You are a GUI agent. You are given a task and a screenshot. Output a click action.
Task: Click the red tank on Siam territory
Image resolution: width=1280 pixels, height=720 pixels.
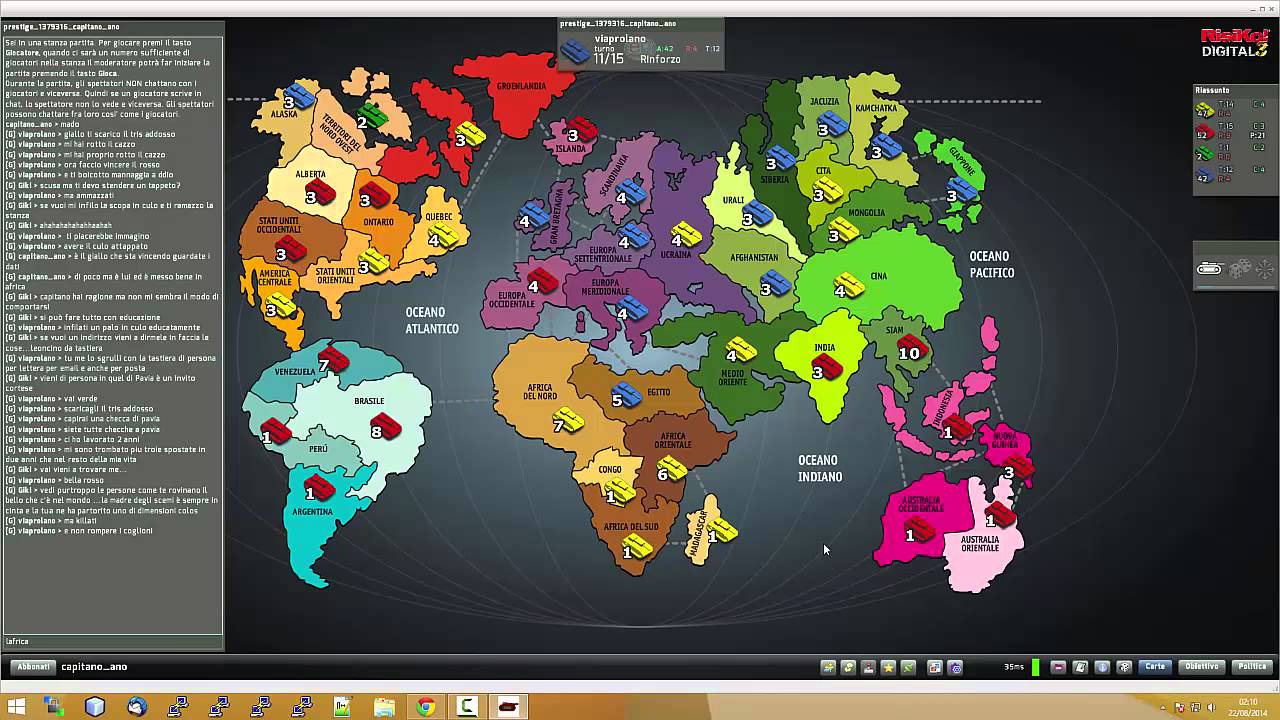912,350
